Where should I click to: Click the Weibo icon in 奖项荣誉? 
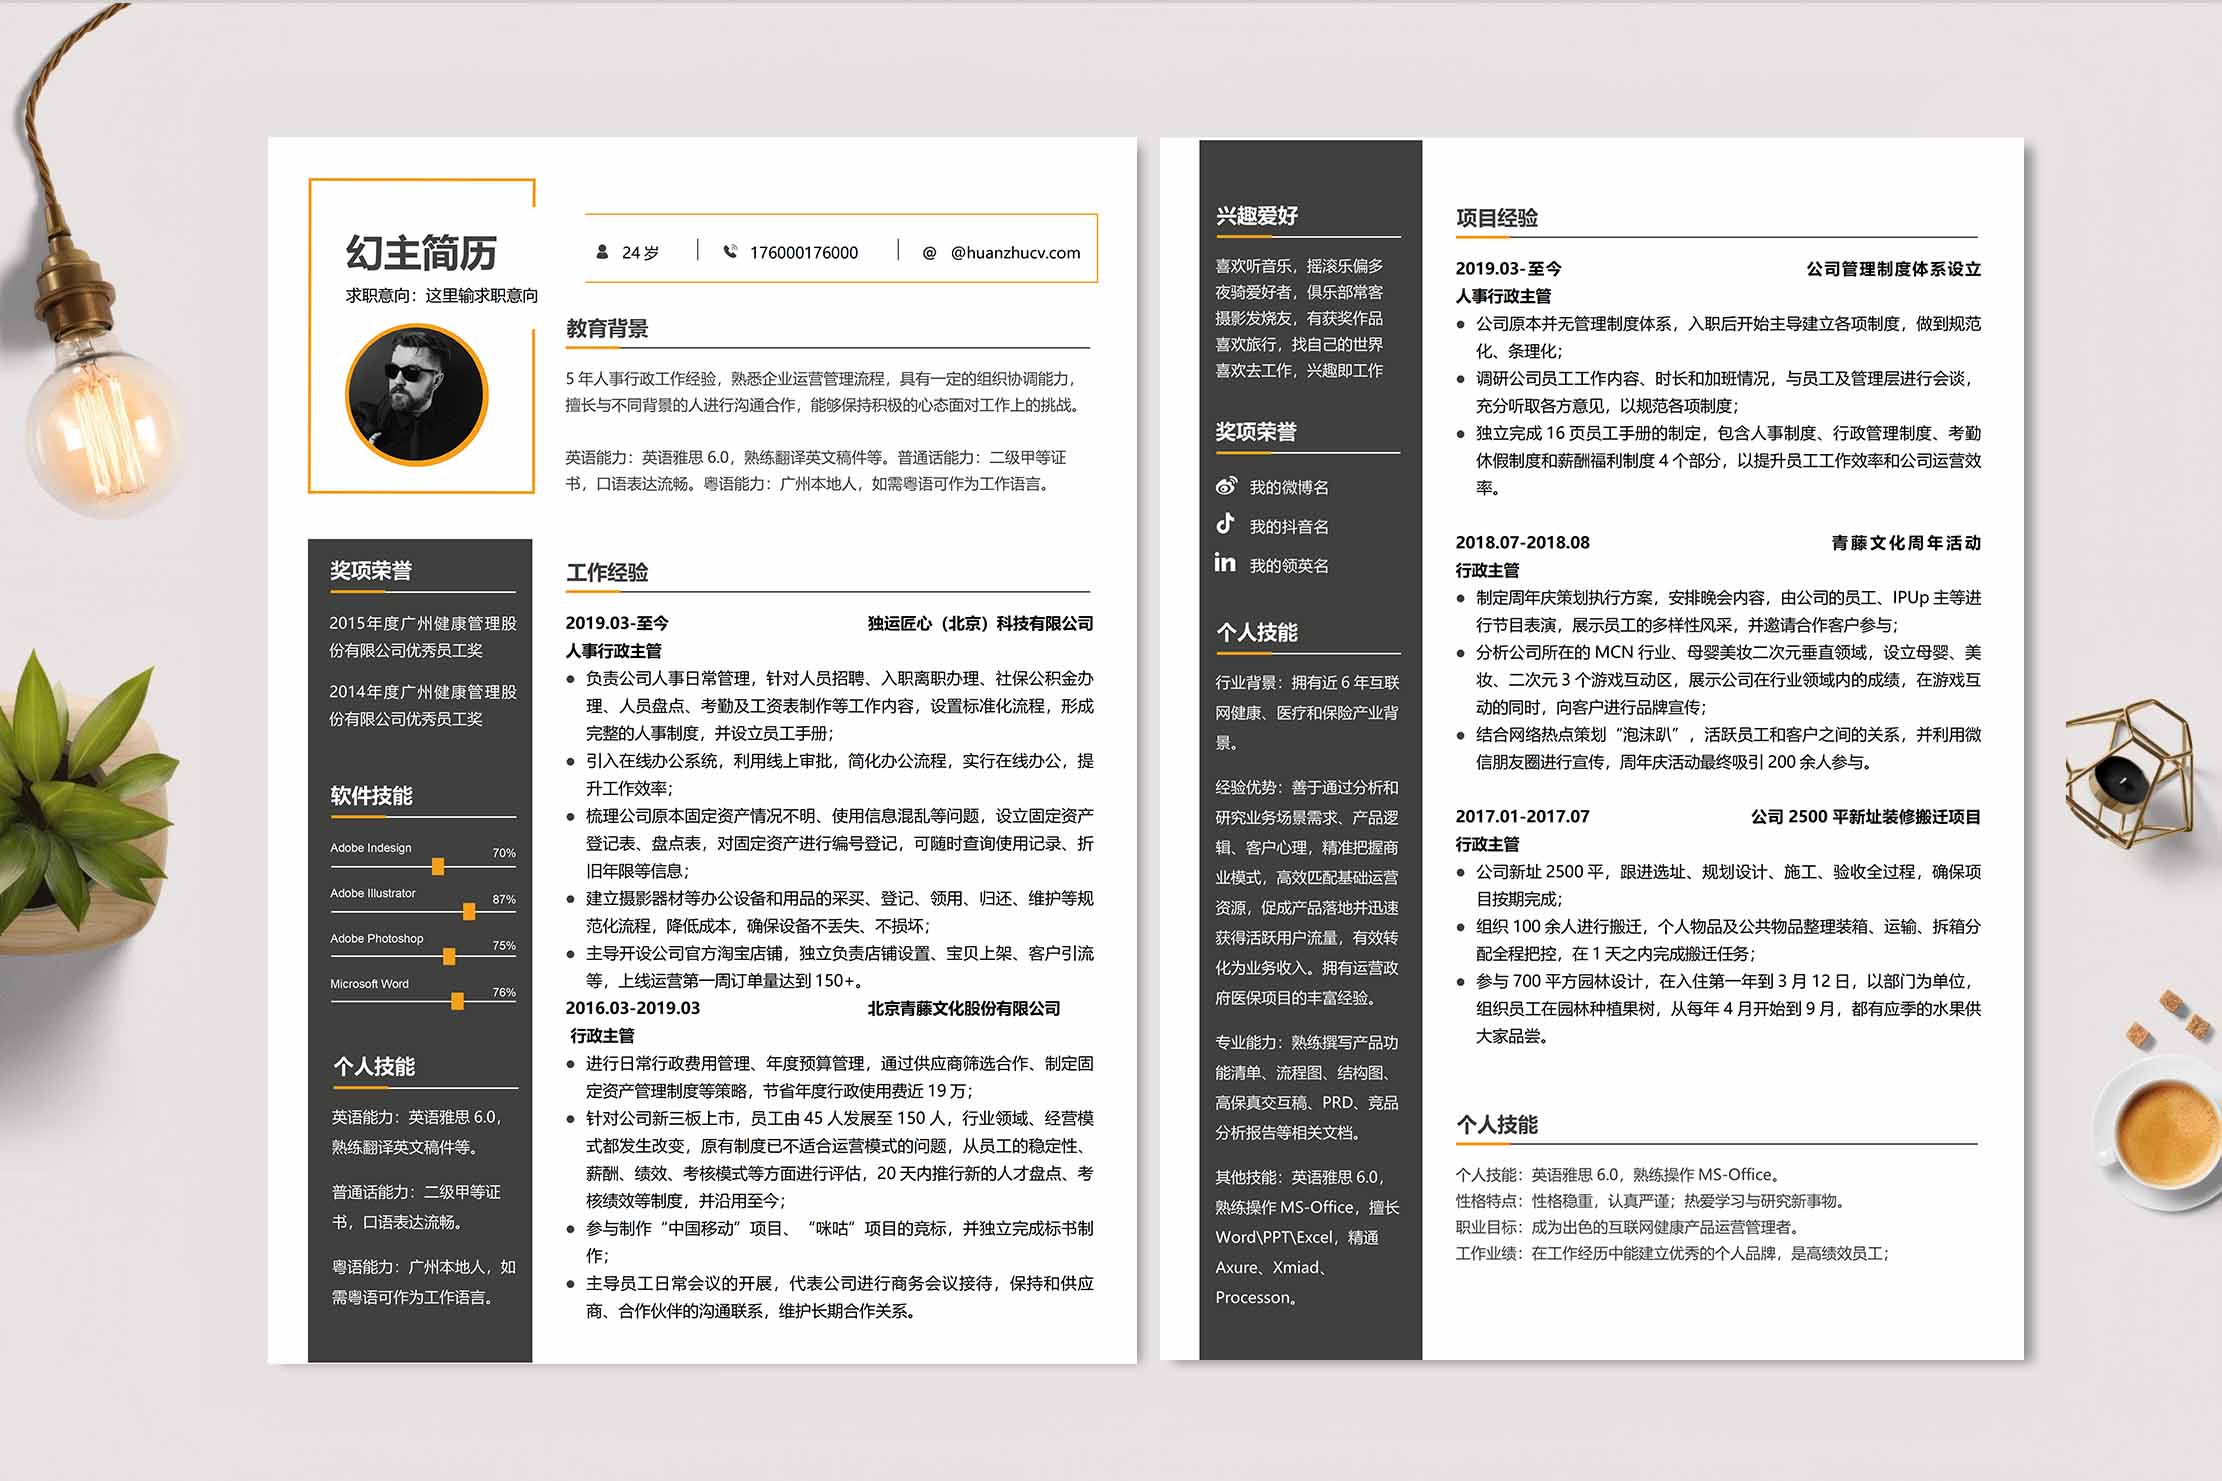pos(1226,486)
